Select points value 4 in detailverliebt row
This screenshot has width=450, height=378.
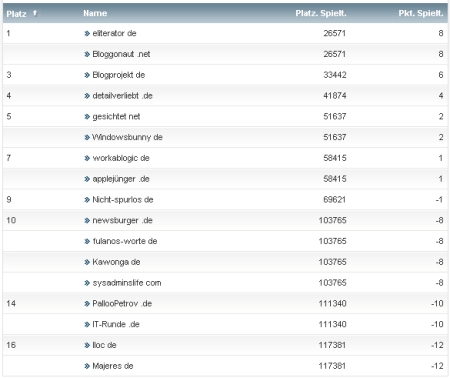pos(441,96)
